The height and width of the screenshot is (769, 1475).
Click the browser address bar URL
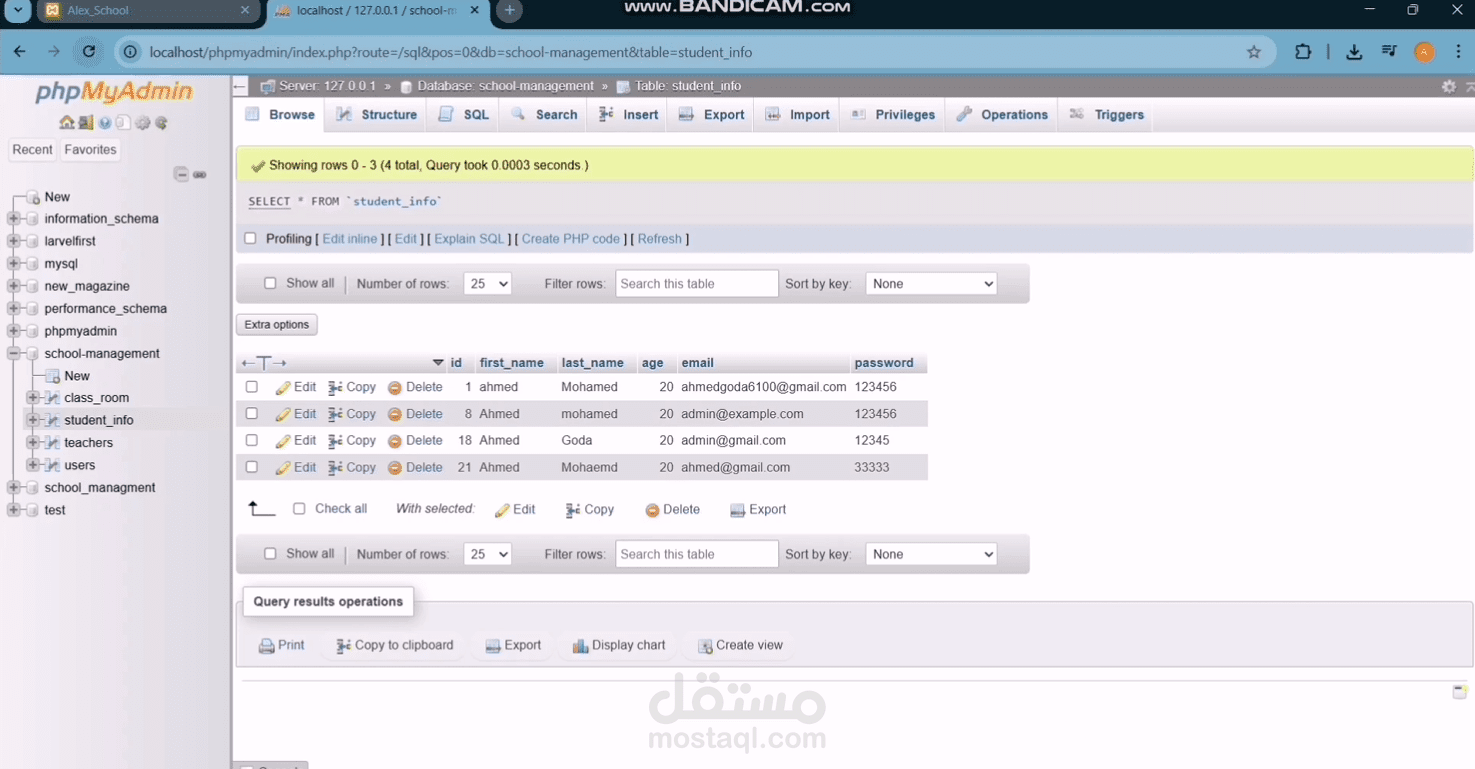pos(451,52)
